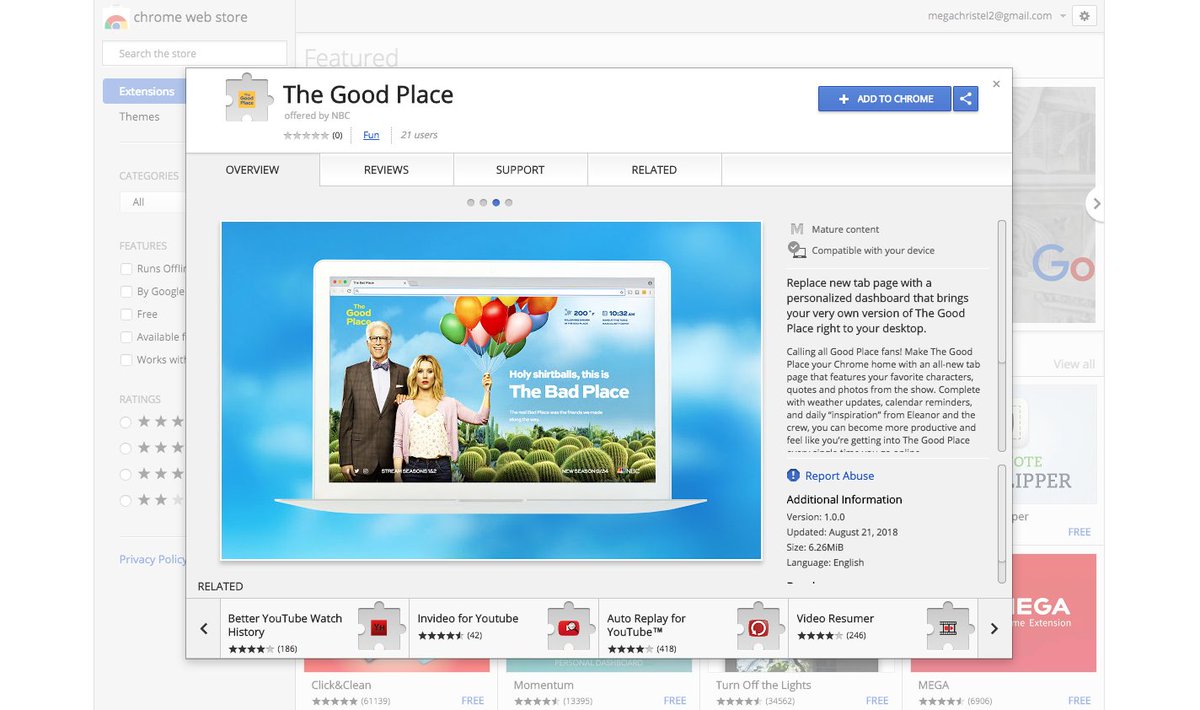Select the lowest star rating radio
Screen dimensions: 1200x710
click(126, 500)
